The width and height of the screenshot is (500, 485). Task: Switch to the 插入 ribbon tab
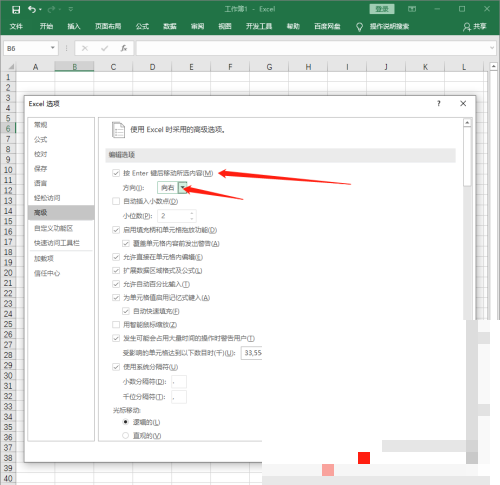[74, 26]
